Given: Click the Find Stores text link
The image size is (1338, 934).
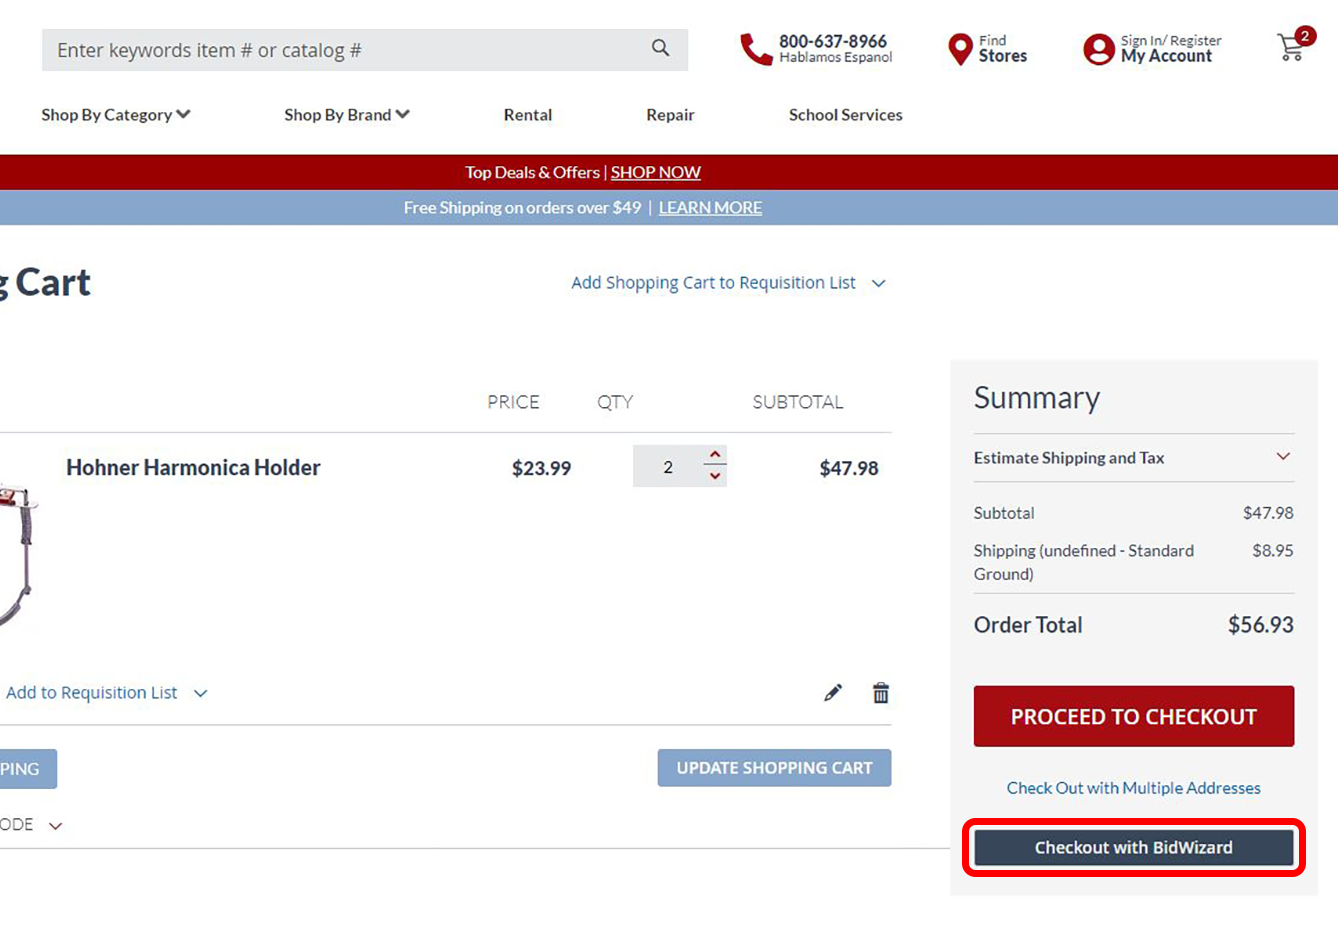Looking at the screenshot, I should click(1002, 49).
